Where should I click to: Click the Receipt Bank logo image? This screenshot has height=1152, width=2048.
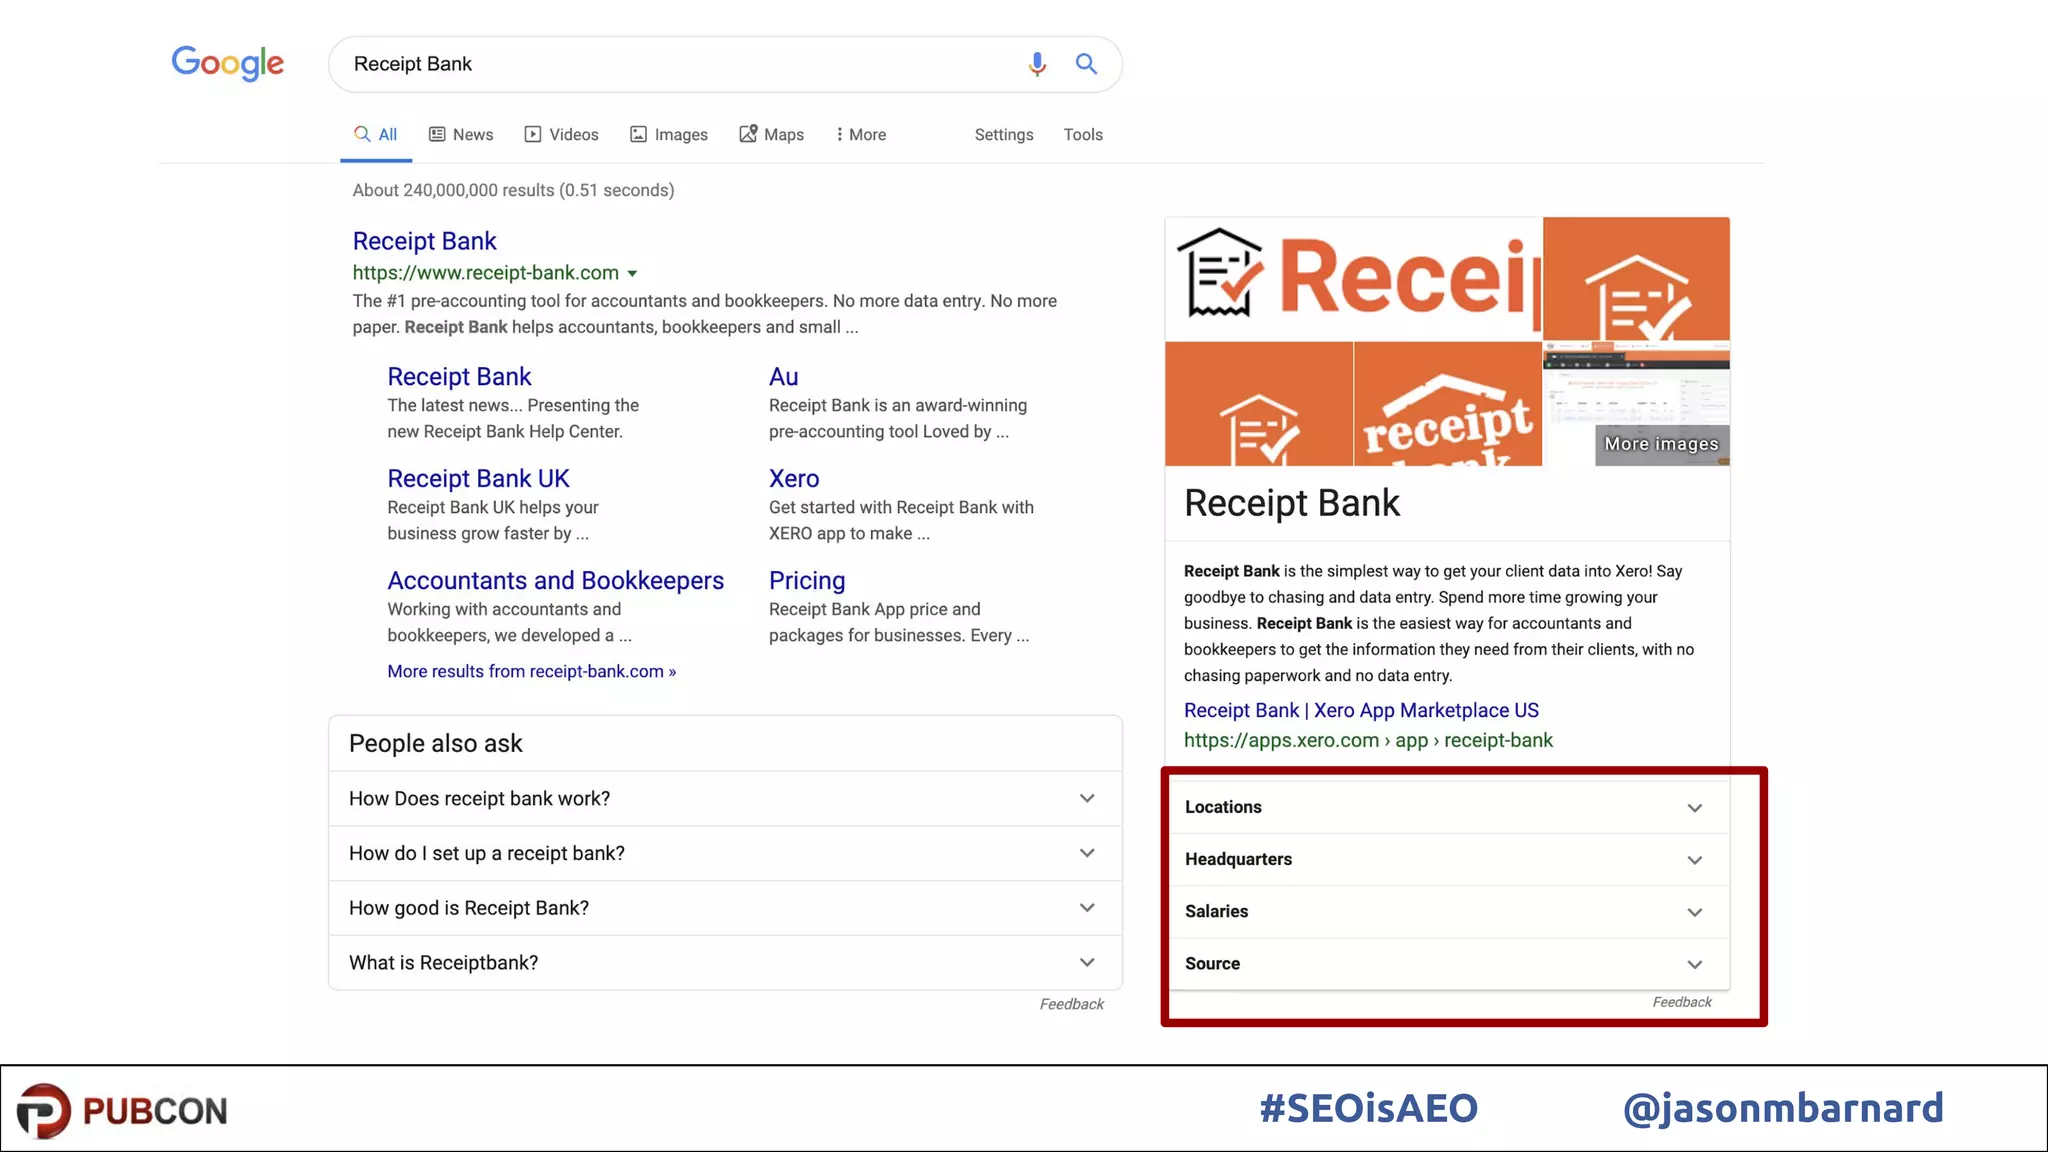click(1353, 278)
